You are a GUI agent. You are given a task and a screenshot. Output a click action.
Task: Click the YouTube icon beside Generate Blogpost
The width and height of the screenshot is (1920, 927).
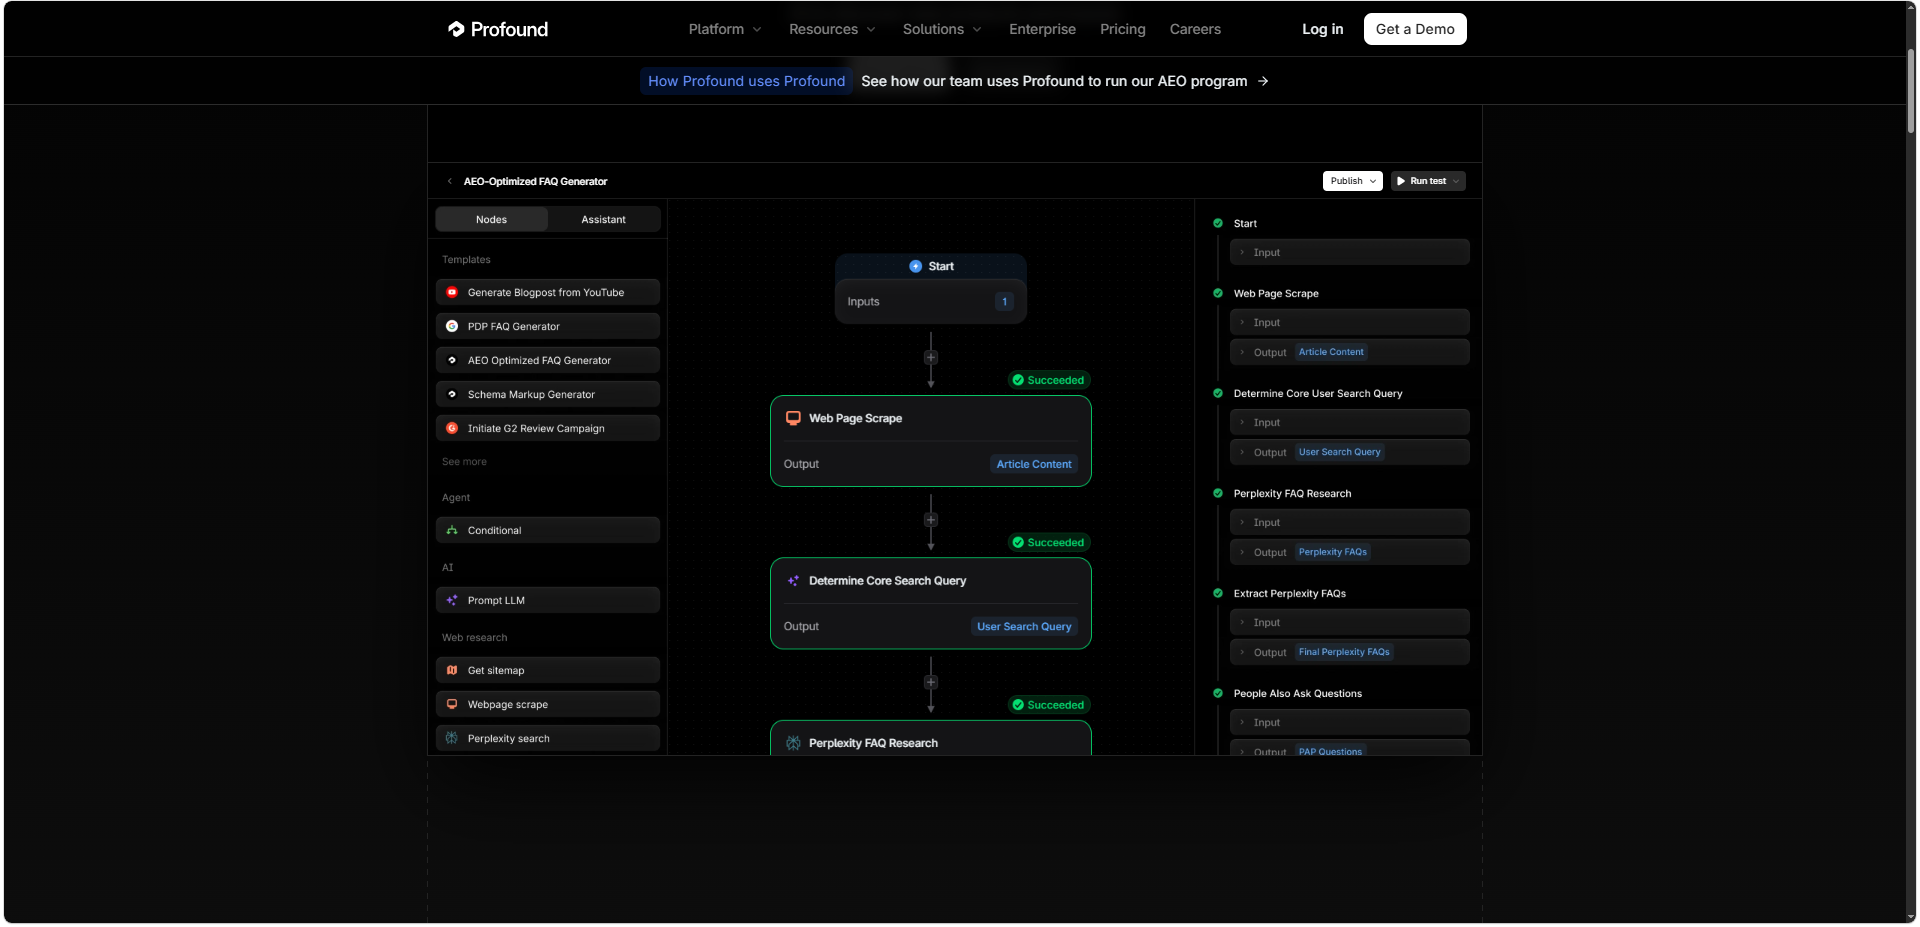[x=452, y=292]
